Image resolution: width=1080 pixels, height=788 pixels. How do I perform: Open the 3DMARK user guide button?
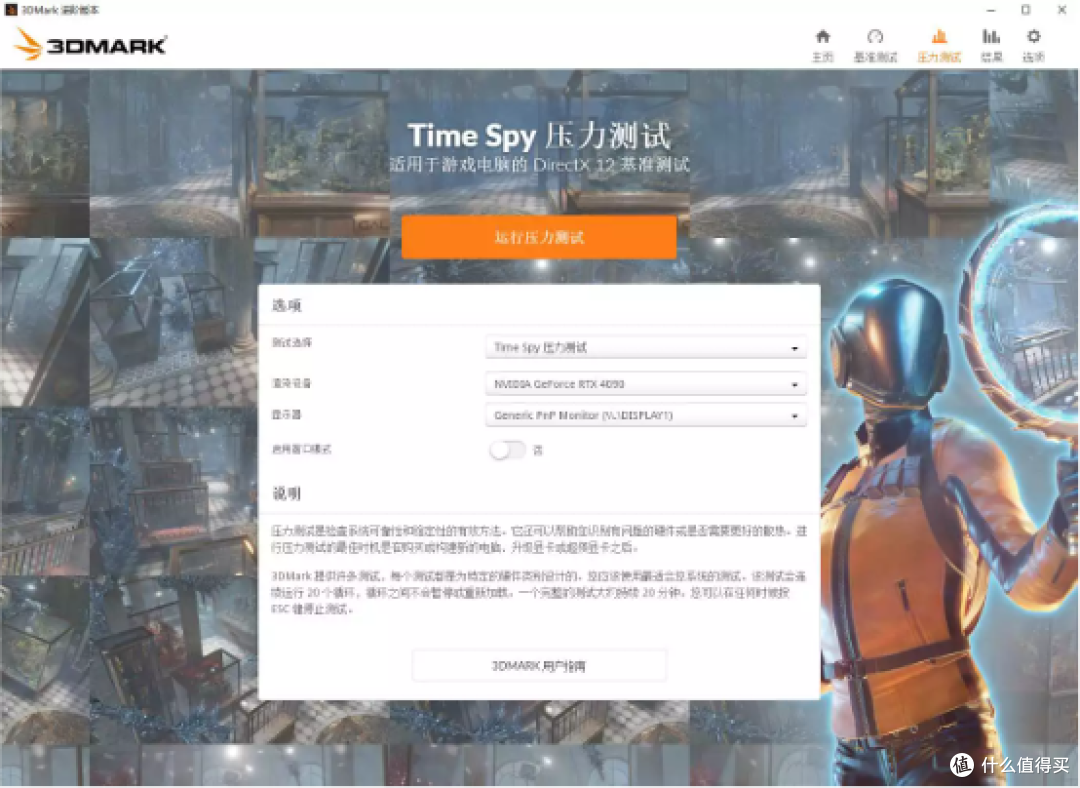tap(539, 665)
